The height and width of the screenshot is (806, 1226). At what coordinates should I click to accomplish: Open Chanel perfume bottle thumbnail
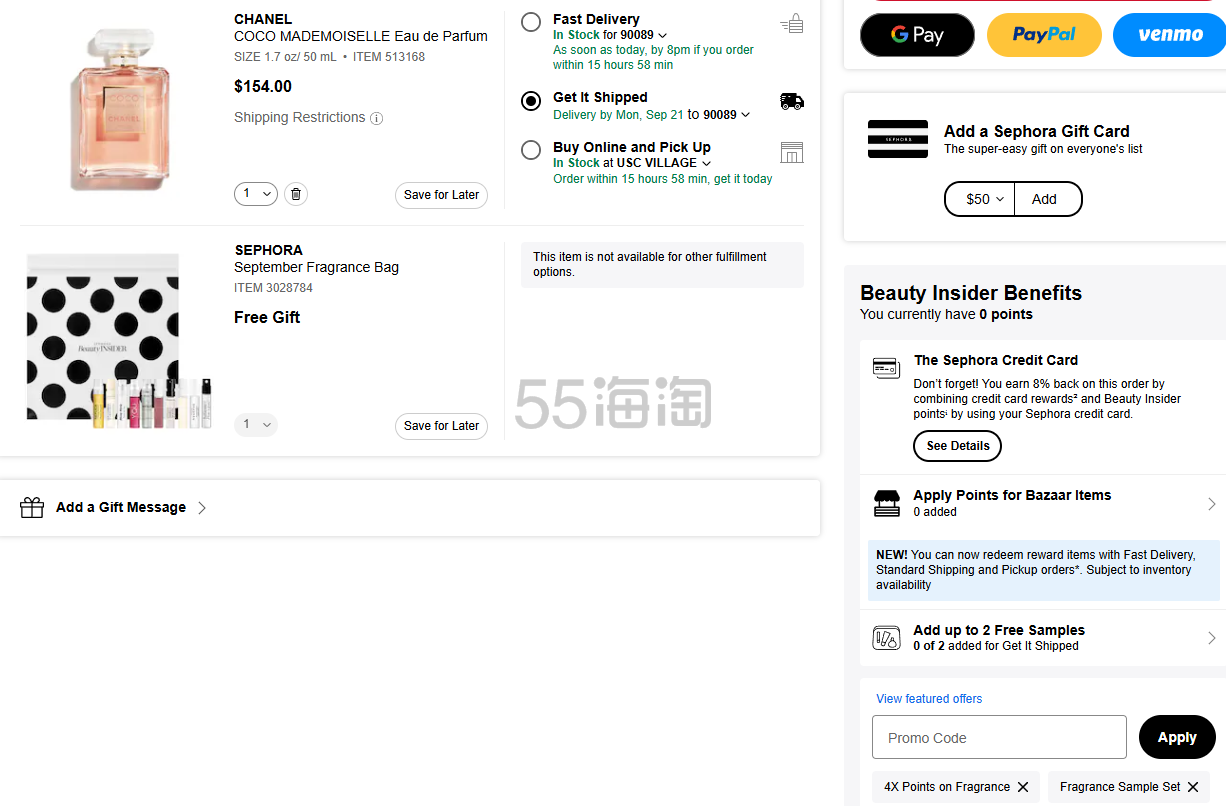point(120,108)
